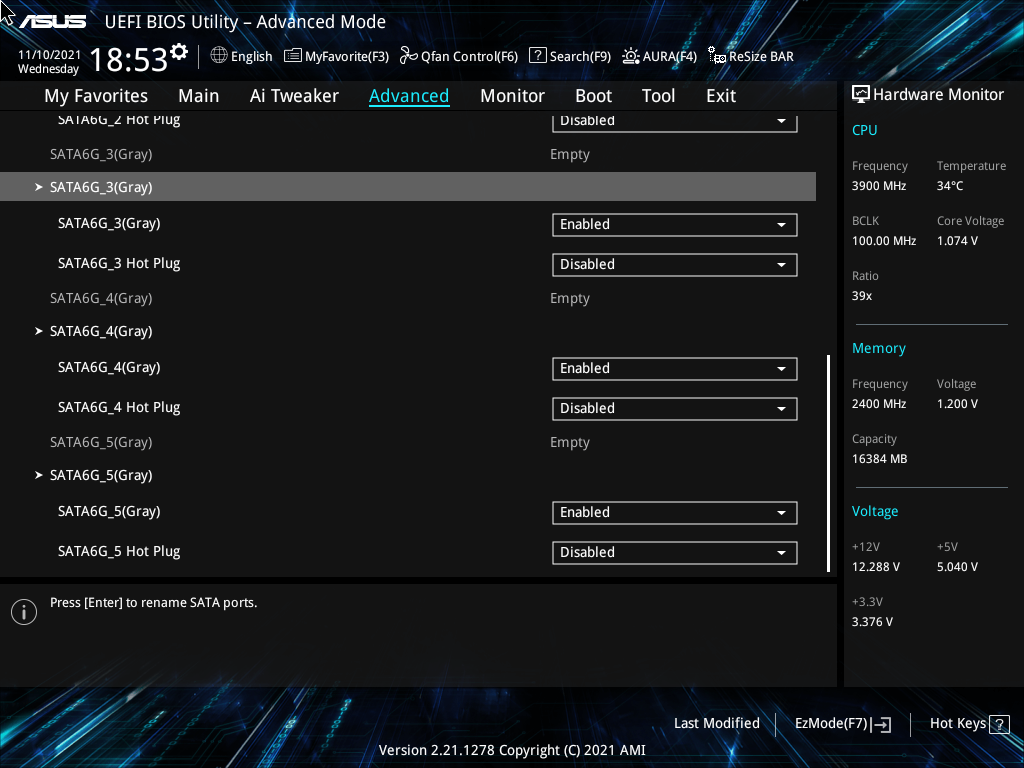Go to the Monitor tab
1024x768 pixels.
512,96
